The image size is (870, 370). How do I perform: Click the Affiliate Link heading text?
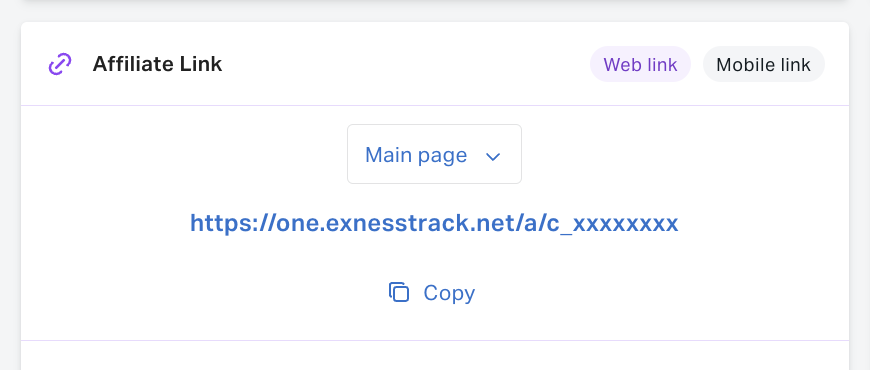157,64
